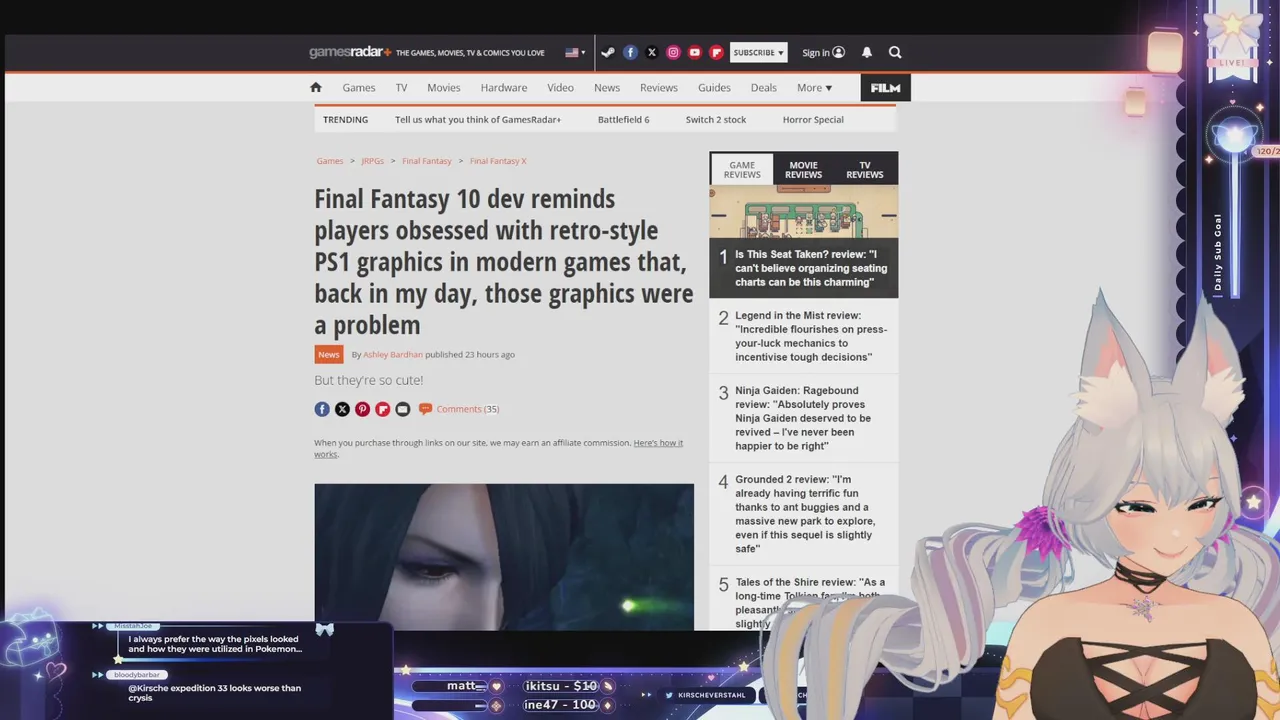Open the X icon in the header
Image resolution: width=1280 pixels, height=720 pixels.
tap(652, 52)
